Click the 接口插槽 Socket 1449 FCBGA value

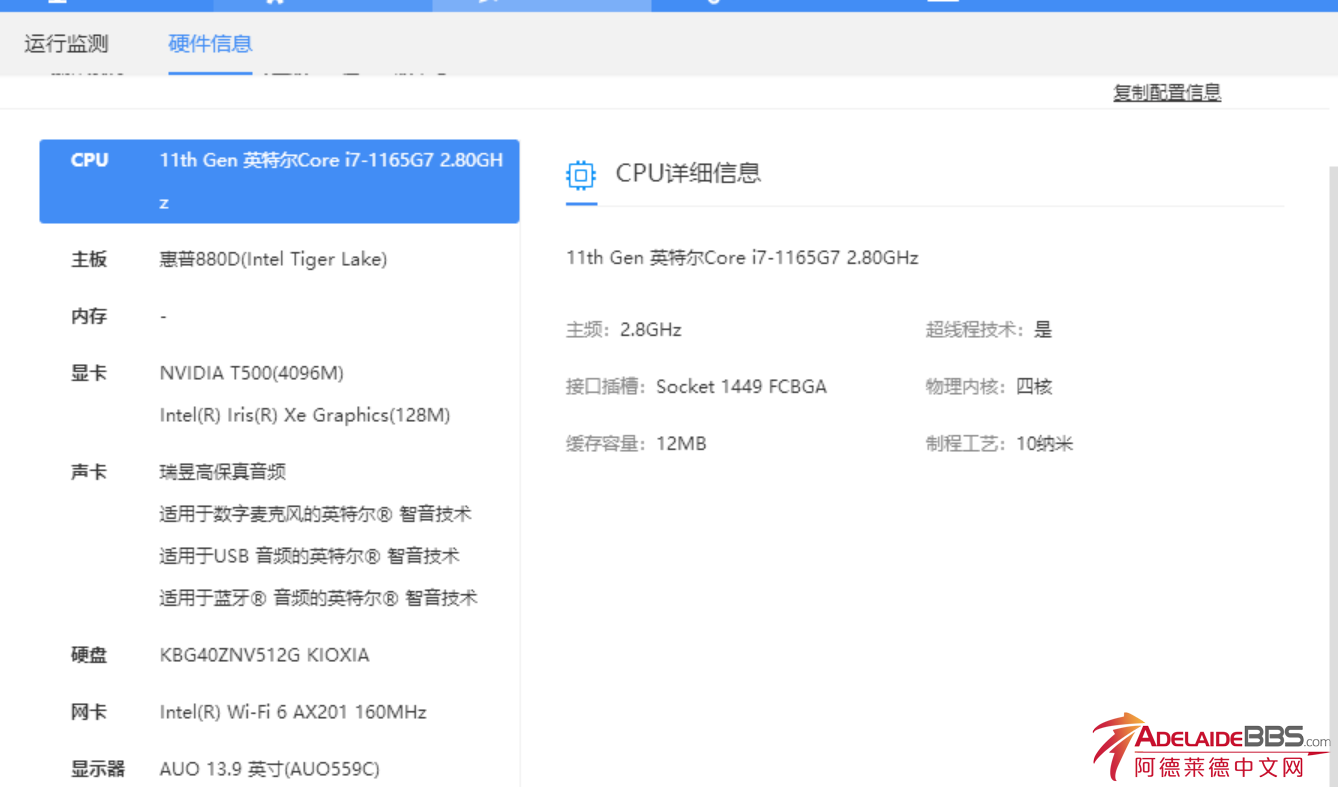tap(741, 387)
